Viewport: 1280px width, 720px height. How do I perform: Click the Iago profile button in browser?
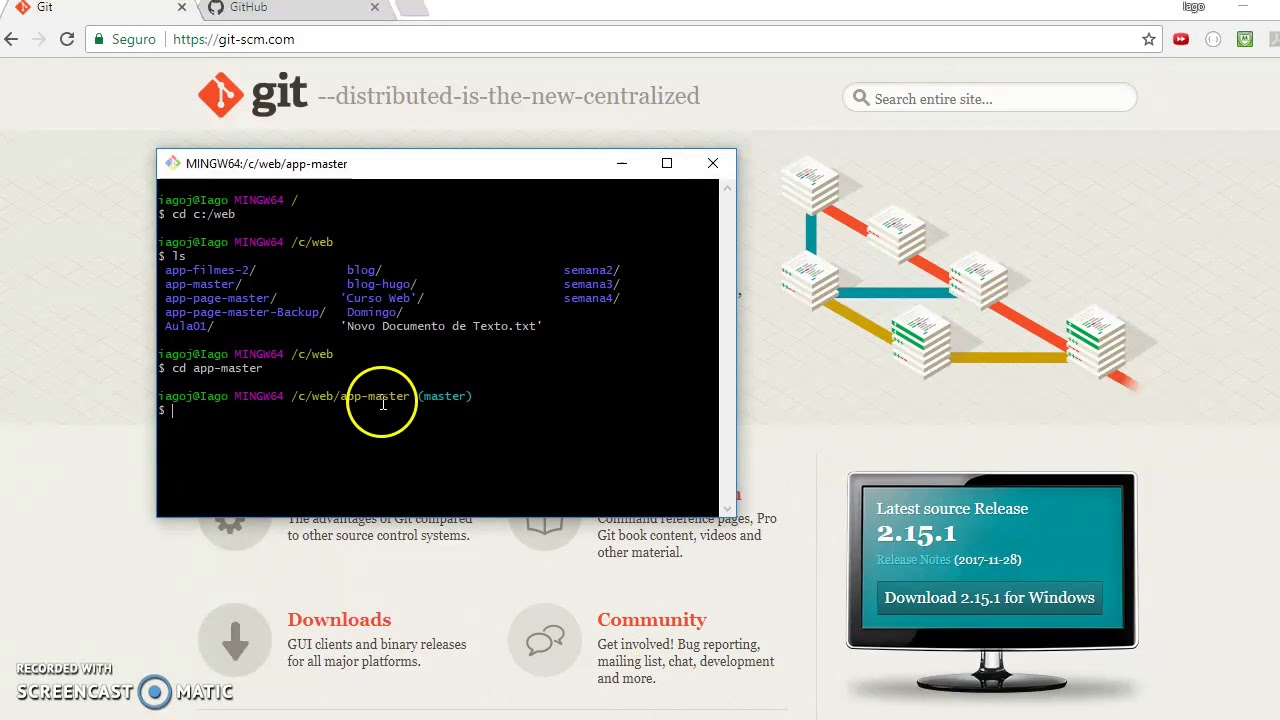1194,7
